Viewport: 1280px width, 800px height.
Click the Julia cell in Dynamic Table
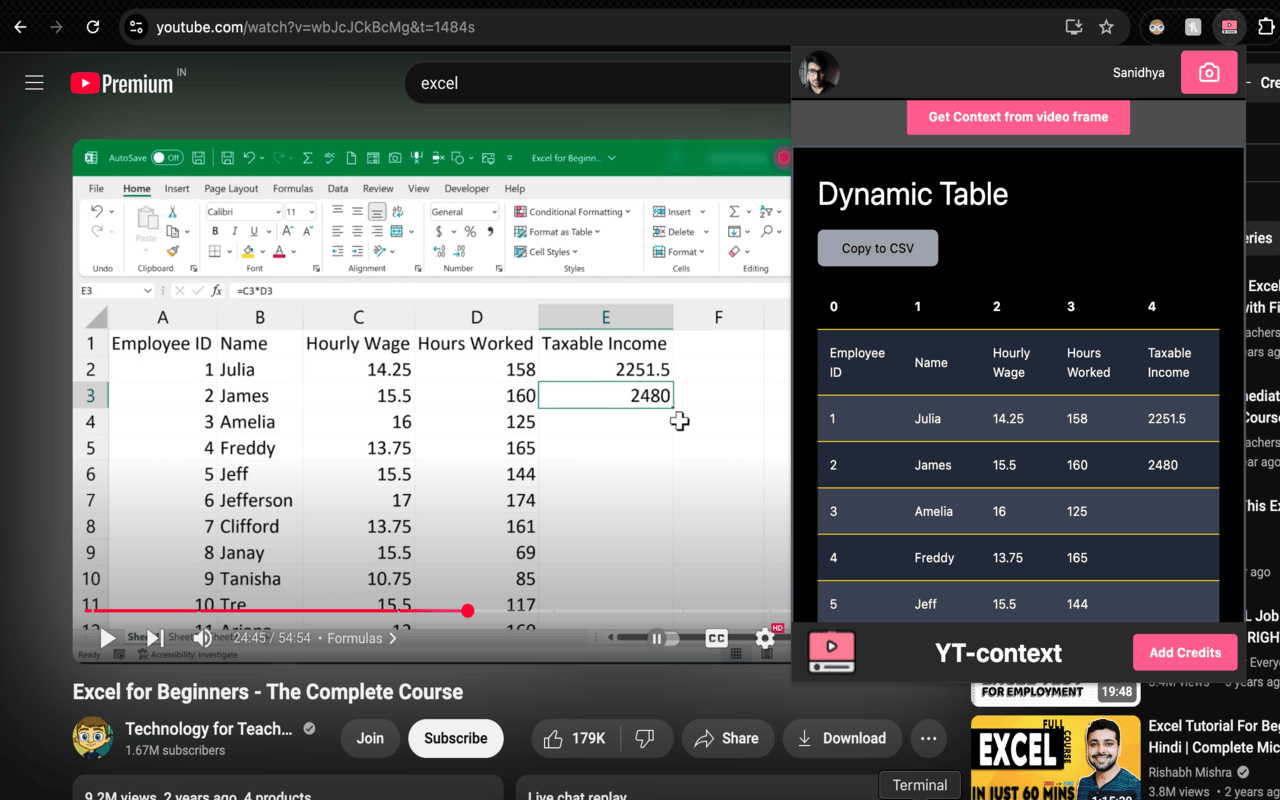[x=928, y=418]
